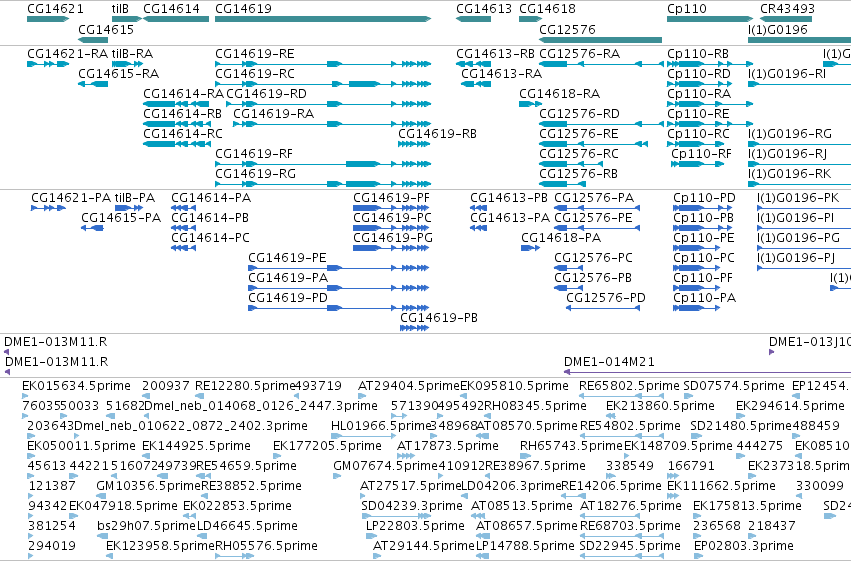Click the CG14613-RB transcript label

coord(495,54)
